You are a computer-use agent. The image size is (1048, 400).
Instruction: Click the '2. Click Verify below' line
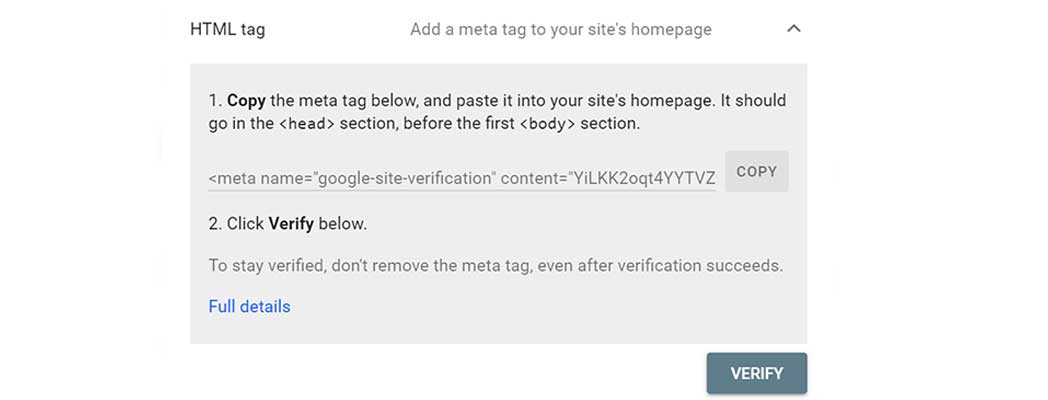click(x=287, y=224)
